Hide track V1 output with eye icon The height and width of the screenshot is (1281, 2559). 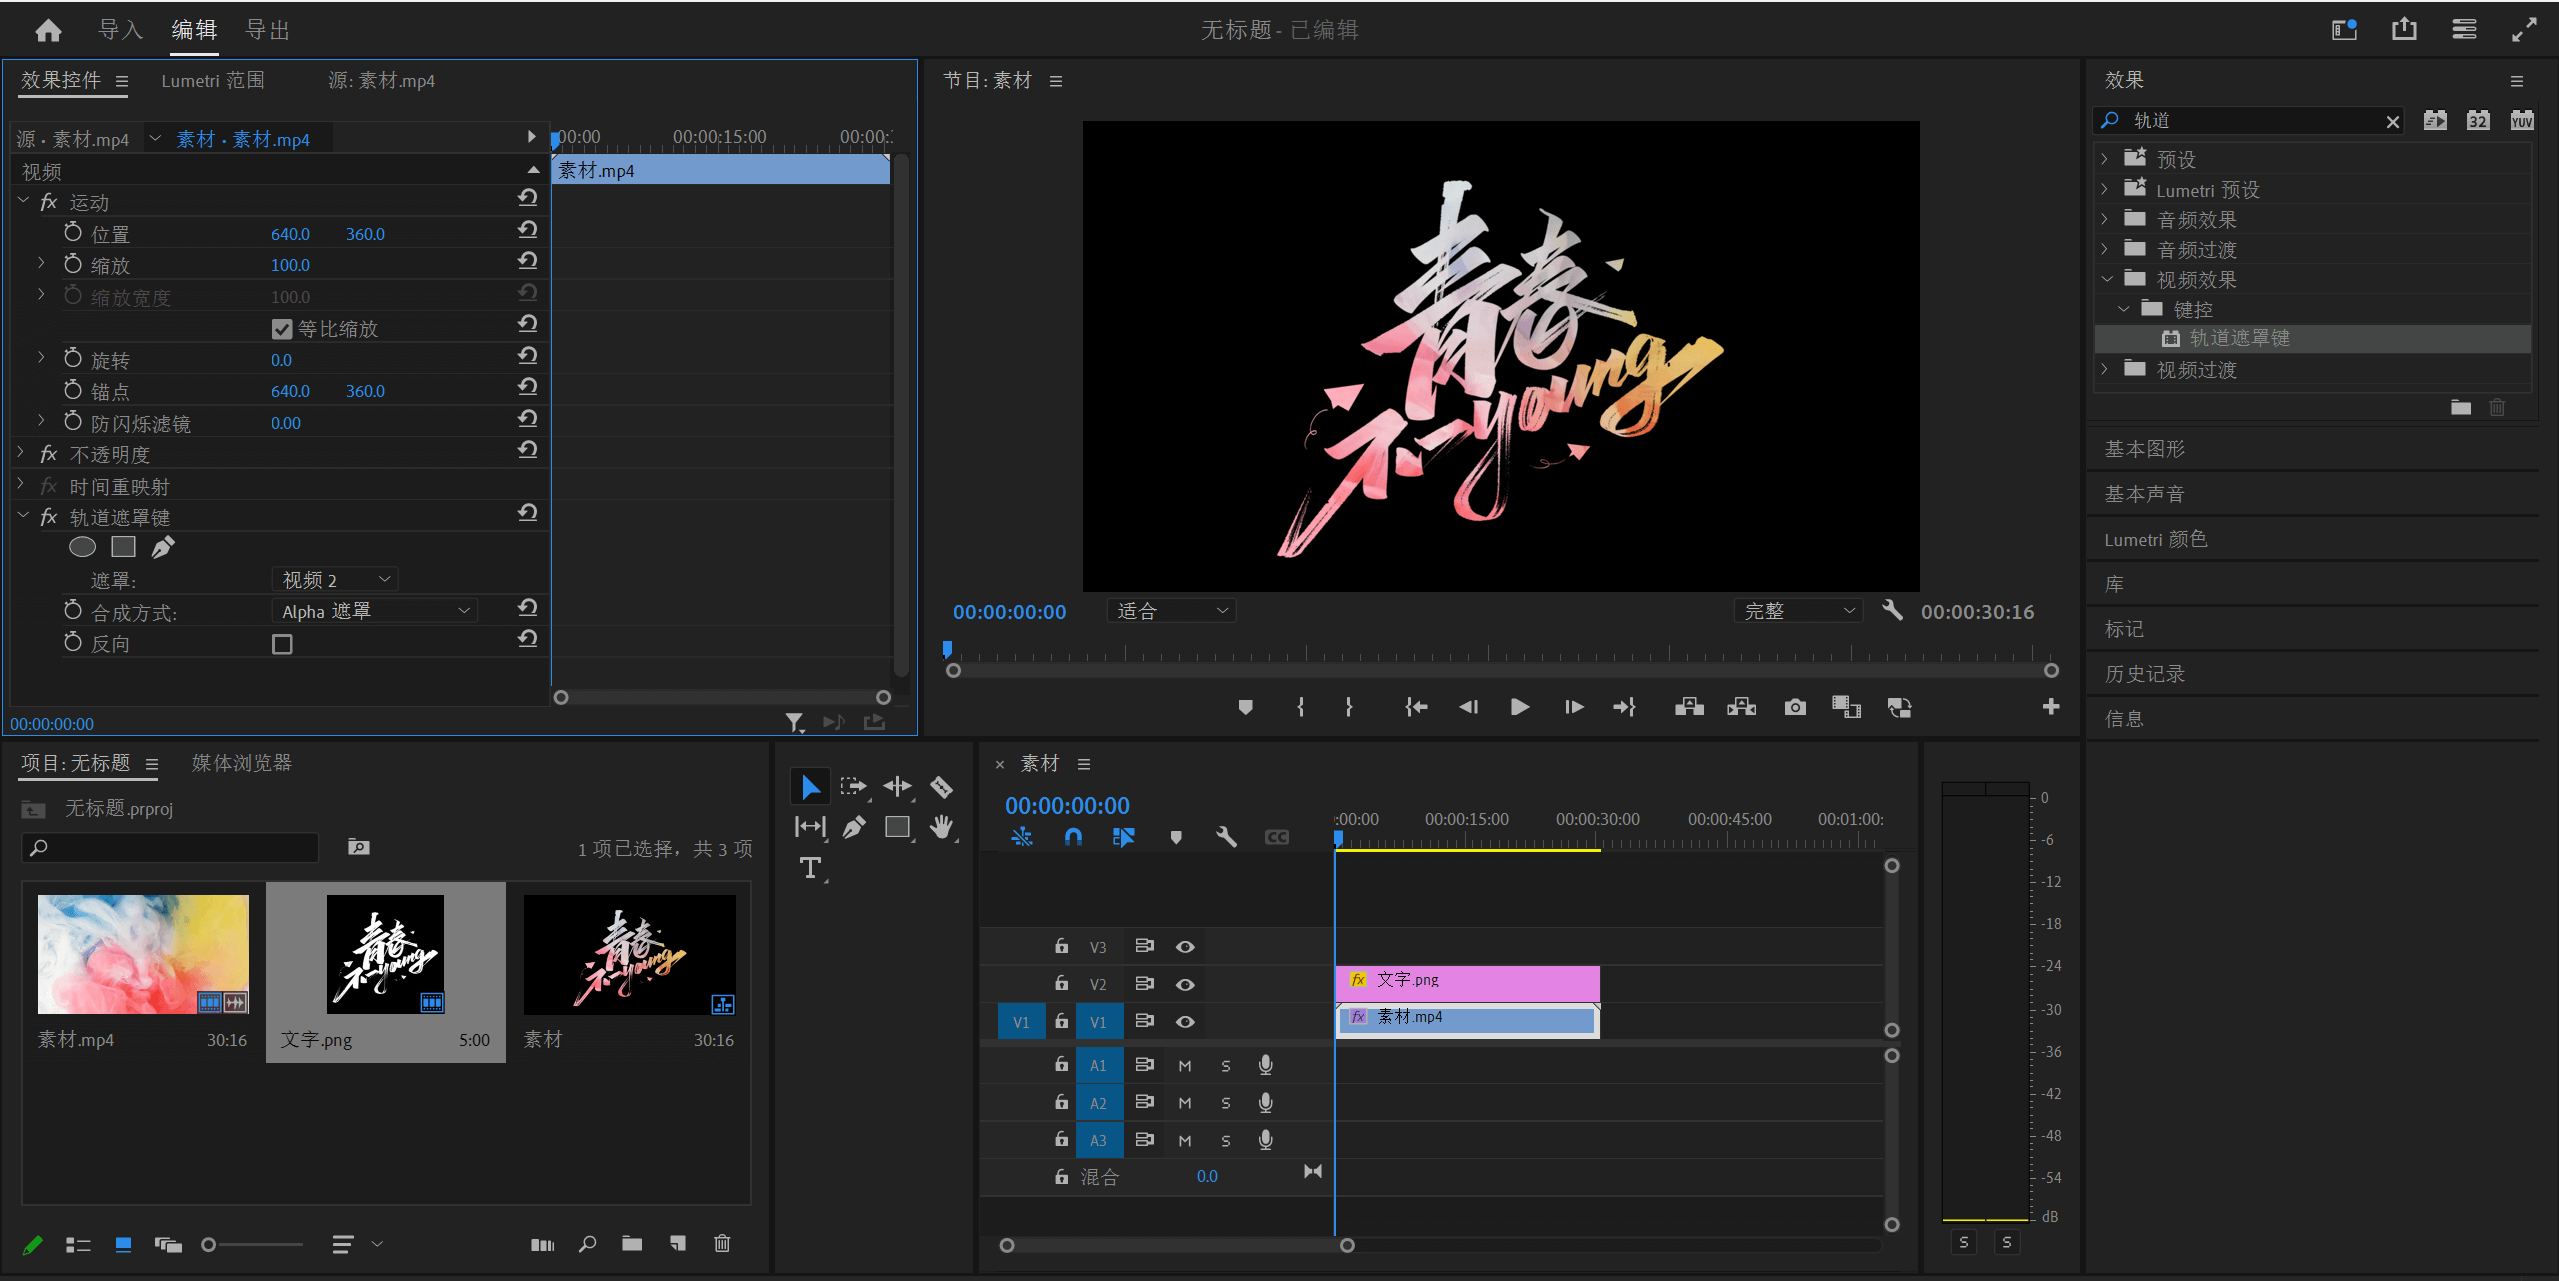pyautogui.click(x=1185, y=1022)
